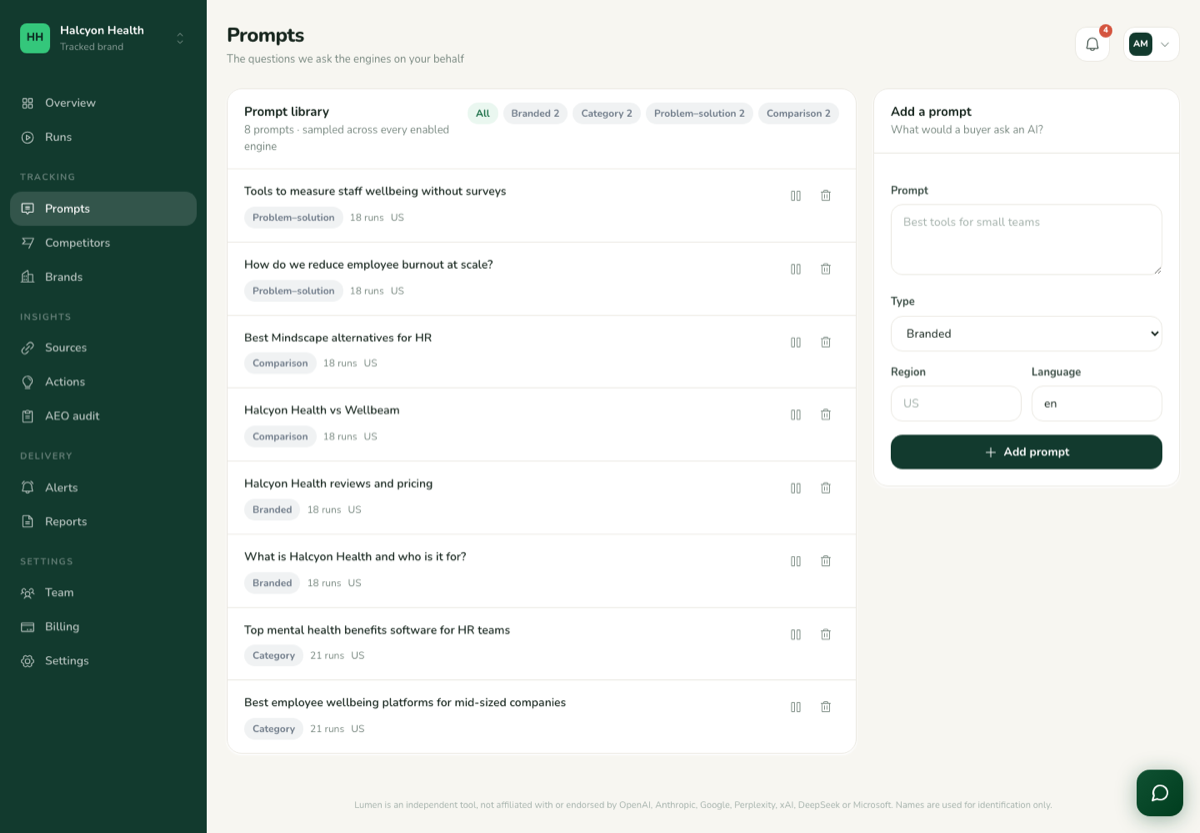Open Settings in the sidebar
This screenshot has width=1200, height=833.
point(103,661)
